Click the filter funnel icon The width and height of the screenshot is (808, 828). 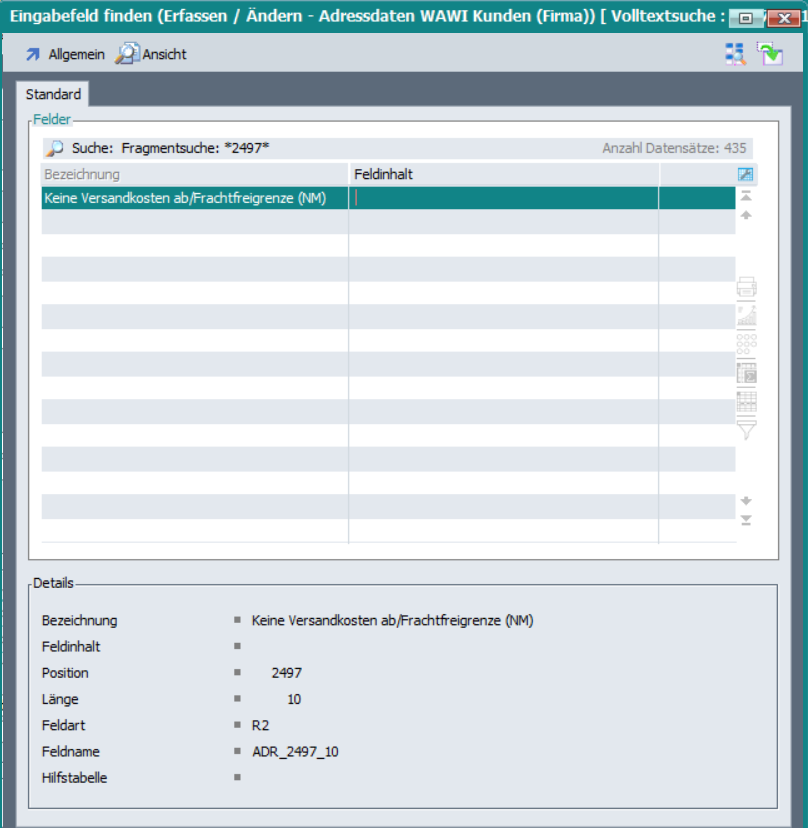click(746, 430)
